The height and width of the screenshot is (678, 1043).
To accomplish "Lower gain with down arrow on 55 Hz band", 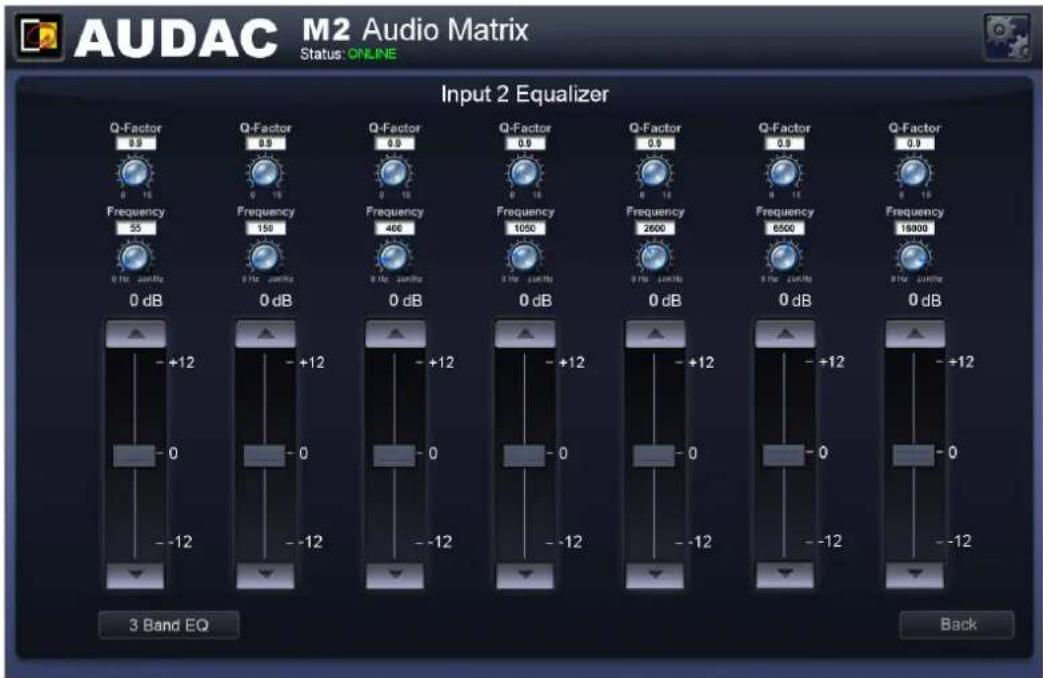I will pos(136,576).
